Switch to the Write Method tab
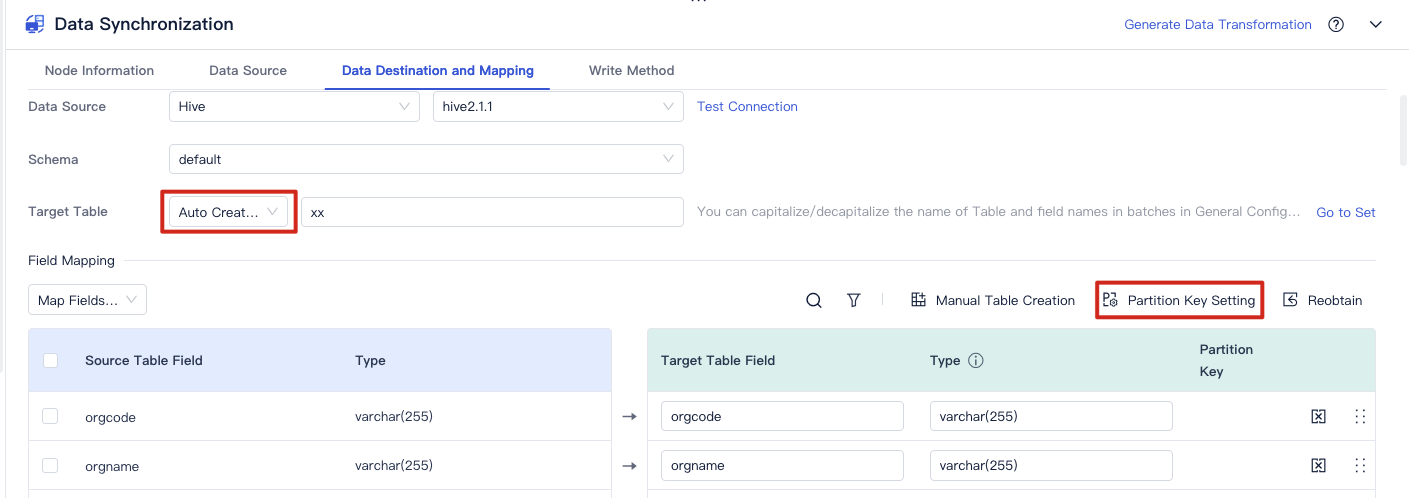This screenshot has height=498, width=1412. [x=631, y=71]
